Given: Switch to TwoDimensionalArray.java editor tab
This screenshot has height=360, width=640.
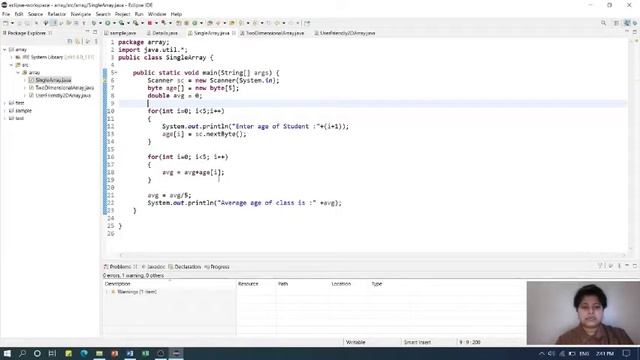Looking at the screenshot, I should coord(272,33).
